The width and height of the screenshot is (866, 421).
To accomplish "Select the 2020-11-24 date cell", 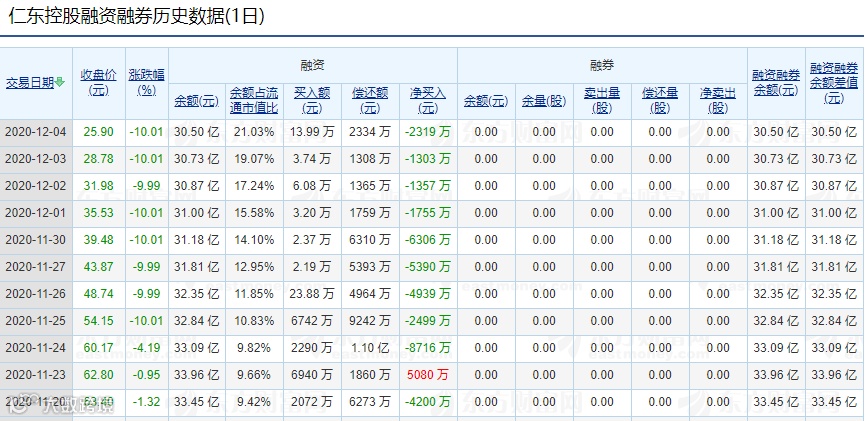I will click(x=35, y=348).
